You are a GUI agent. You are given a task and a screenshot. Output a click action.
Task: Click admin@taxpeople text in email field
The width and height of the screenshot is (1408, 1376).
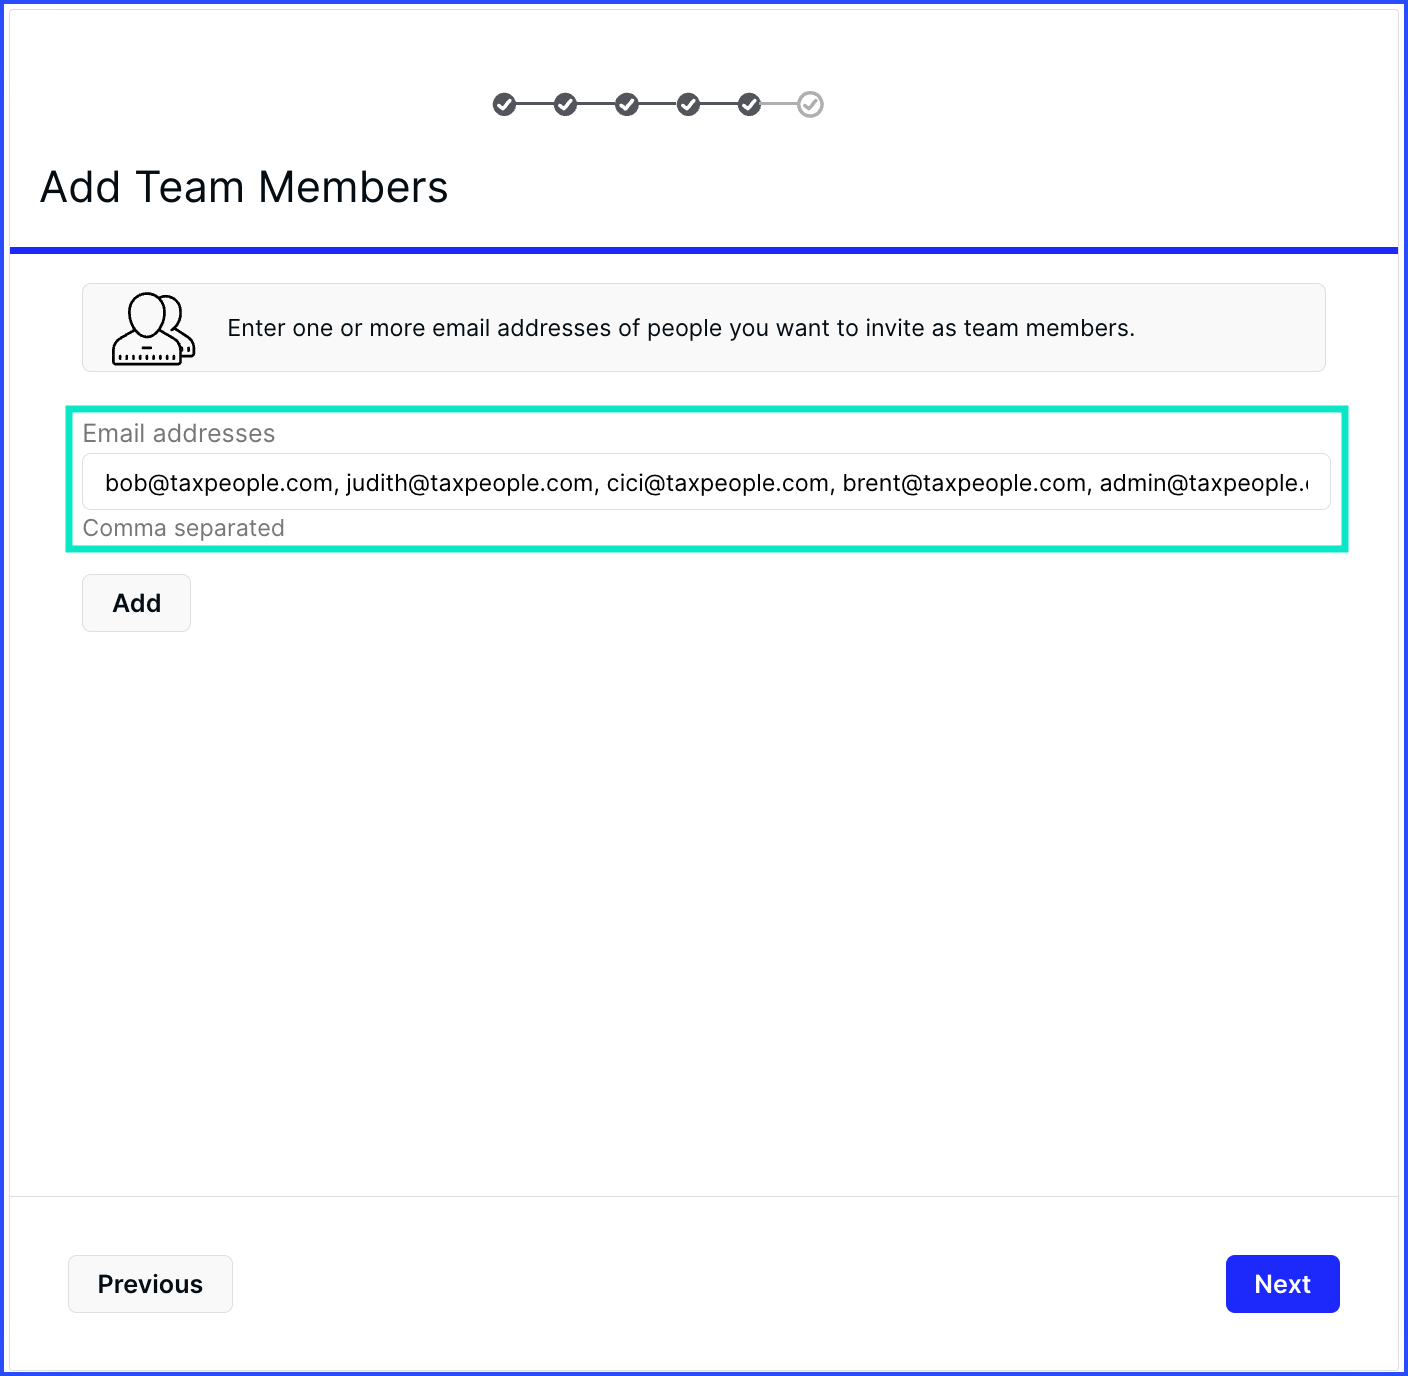click(x=1204, y=483)
